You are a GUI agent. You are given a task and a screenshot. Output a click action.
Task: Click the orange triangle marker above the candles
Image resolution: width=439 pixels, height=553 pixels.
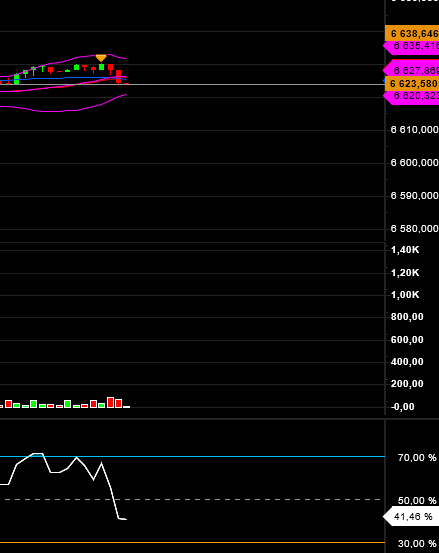pos(101,58)
